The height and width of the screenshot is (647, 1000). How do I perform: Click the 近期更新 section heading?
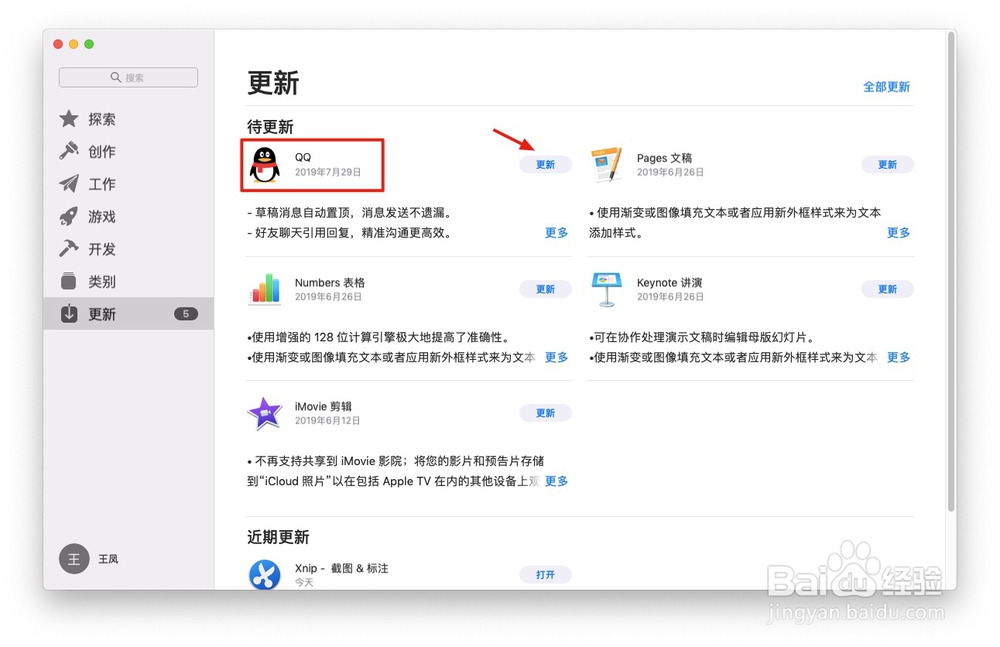[278, 537]
